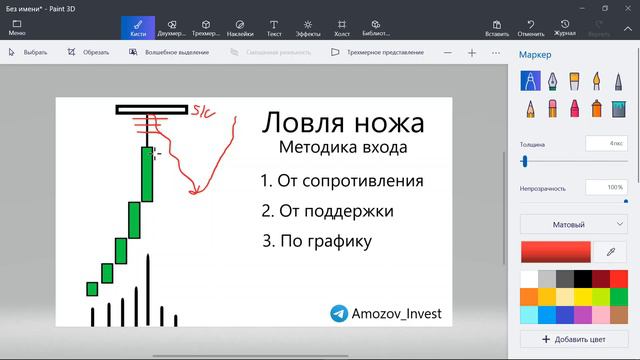Click the Вставить (Paste) button
The width and height of the screenshot is (640, 360).
click(x=497, y=28)
